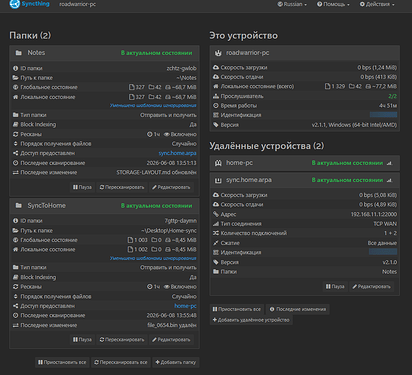Viewport: 412px width, 375px height.
Task: Click the sync.home.arpa connection count icon
Action: point(216,233)
